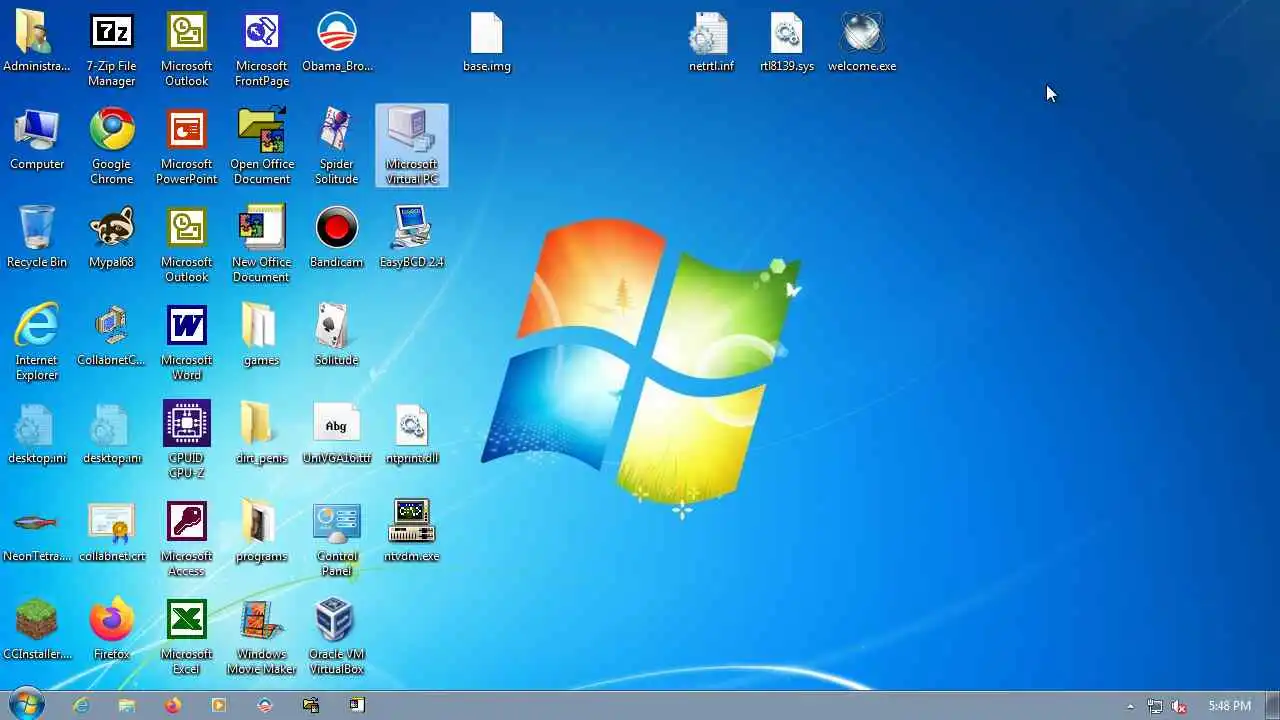Select the Mypal68 raccoon icon

[x=111, y=238]
